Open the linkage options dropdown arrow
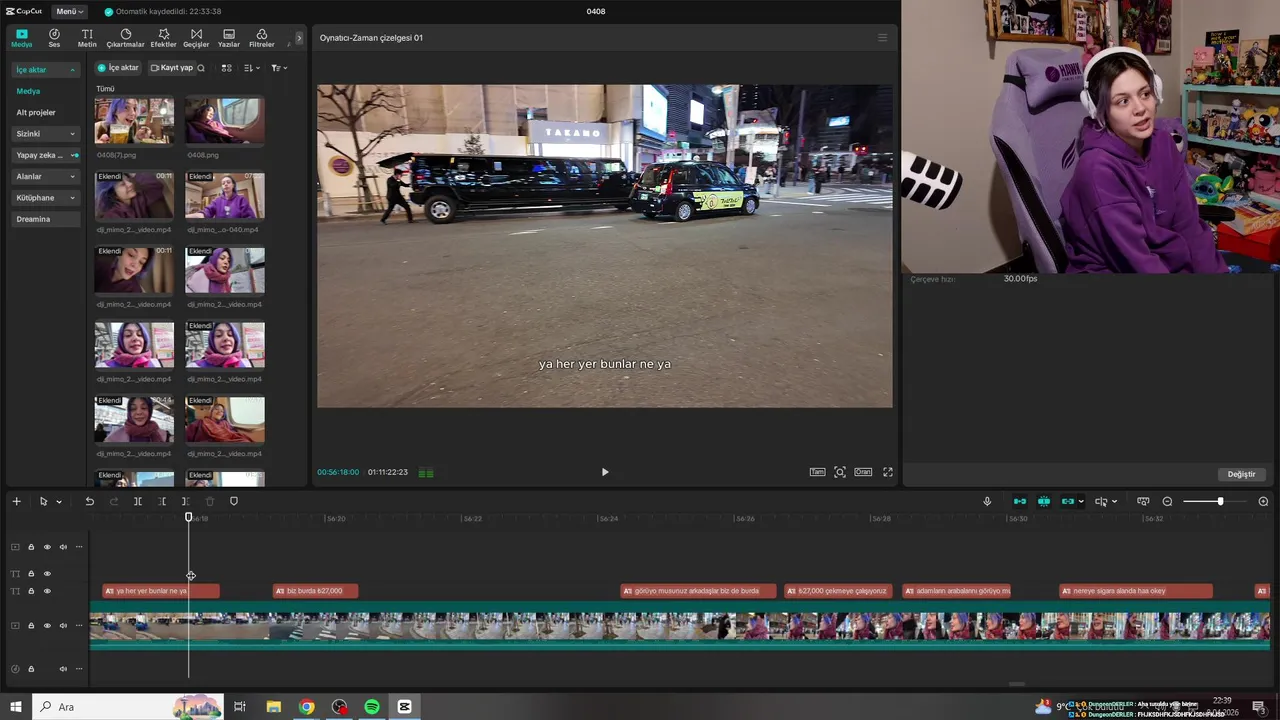 pos(1081,502)
